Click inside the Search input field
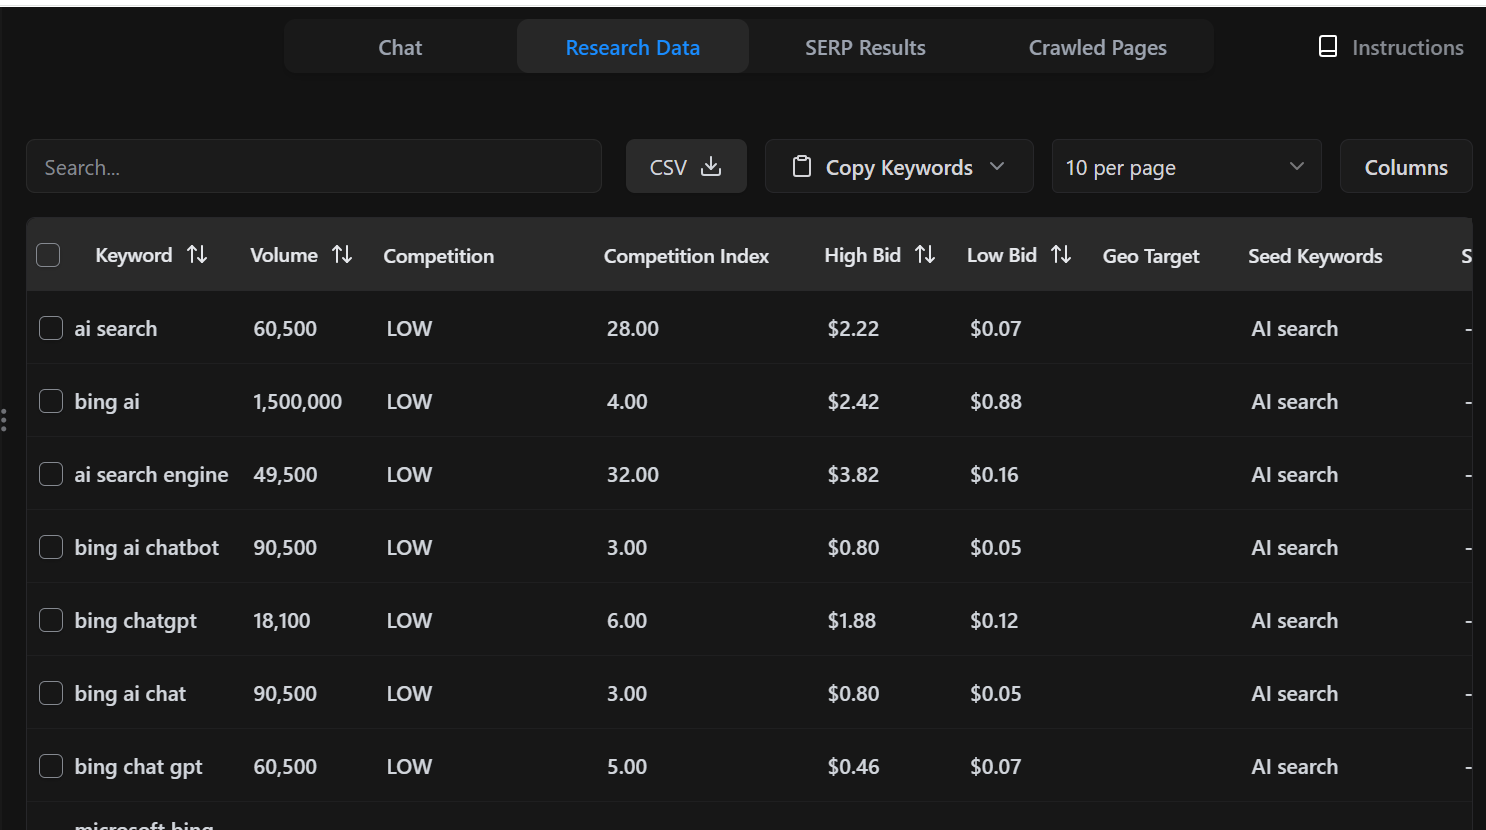This screenshot has height=830, width=1486. pos(314,166)
